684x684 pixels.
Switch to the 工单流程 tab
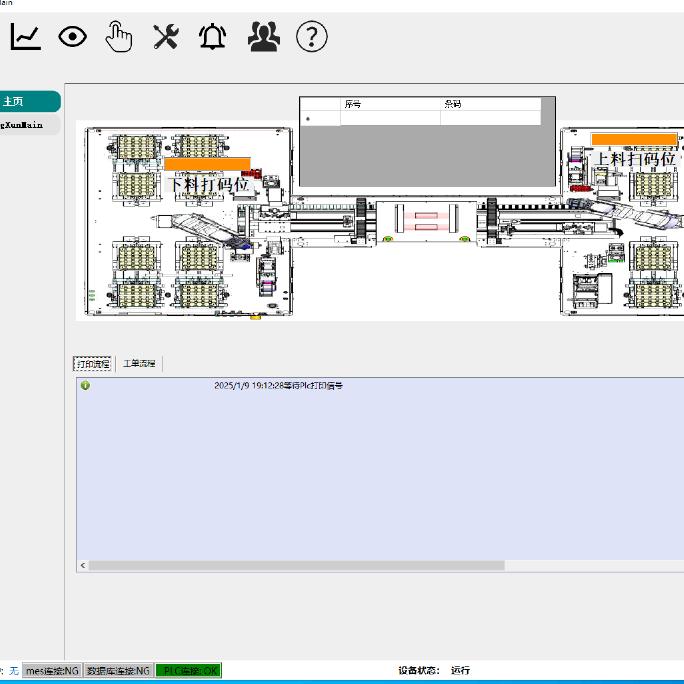coord(139,364)
